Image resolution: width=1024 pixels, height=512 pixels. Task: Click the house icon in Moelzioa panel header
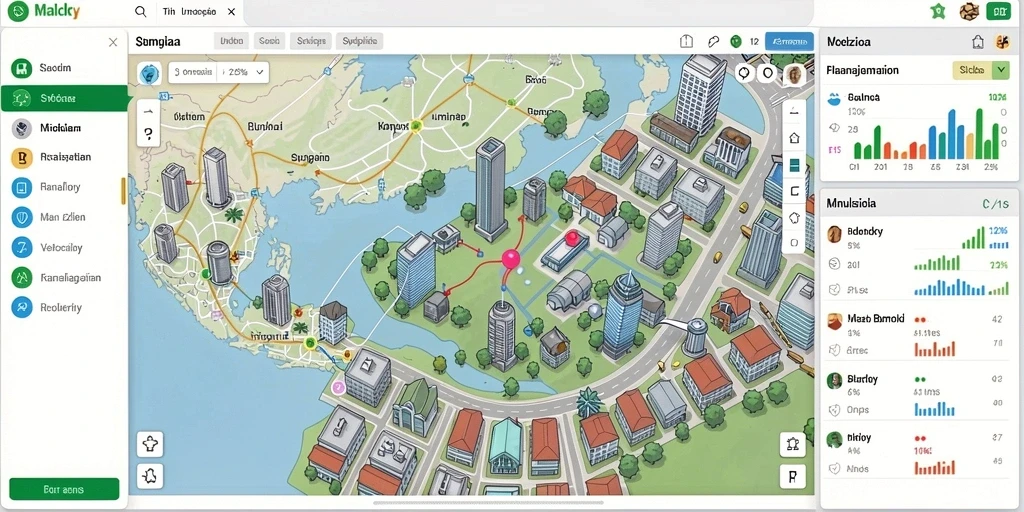click(978, 42)
